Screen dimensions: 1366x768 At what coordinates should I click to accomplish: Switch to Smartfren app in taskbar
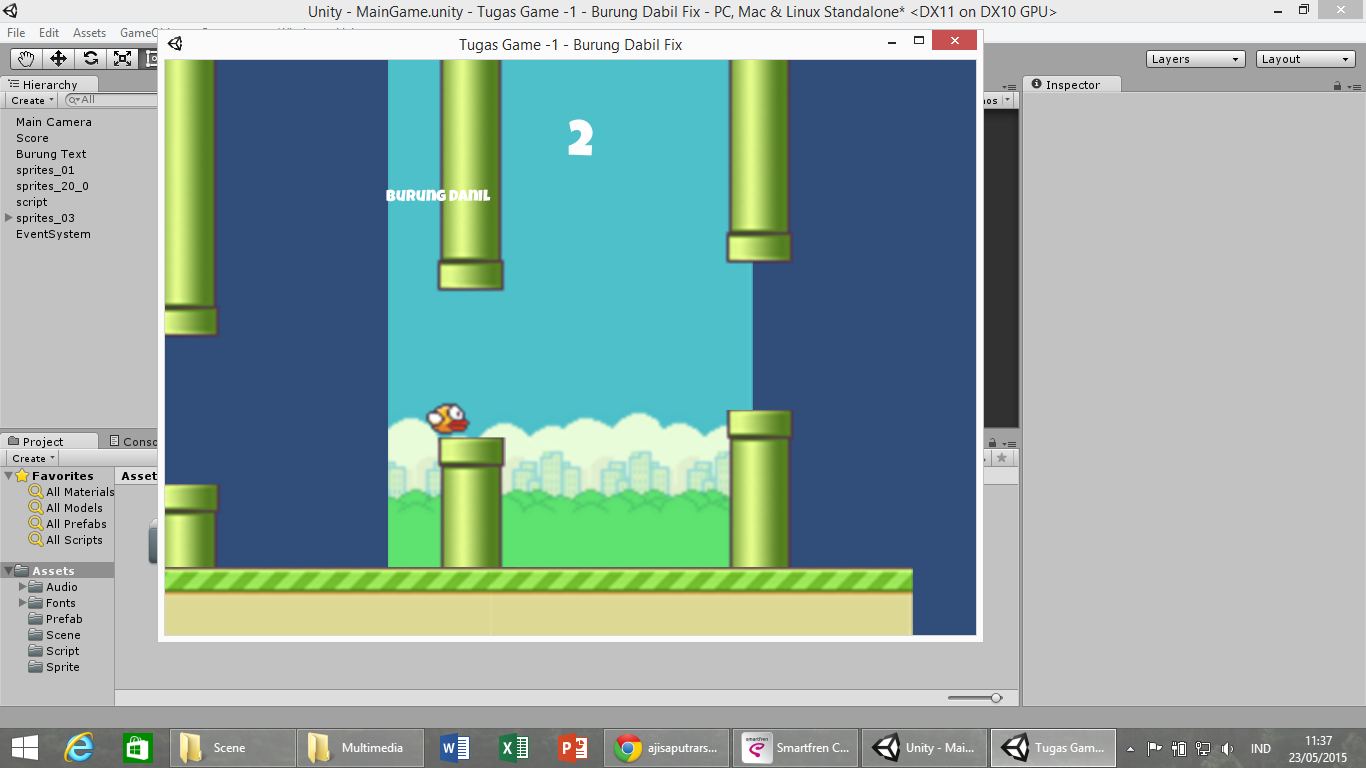(796, 747)
